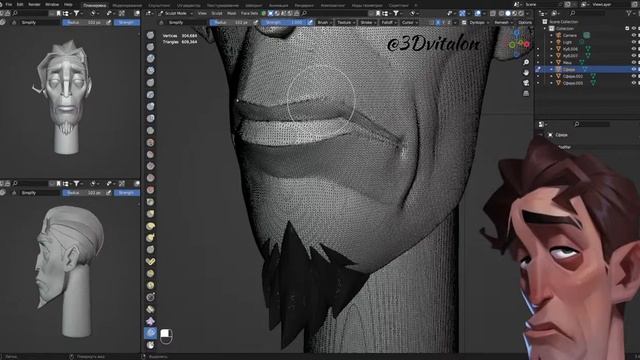This screenshot has height=360, width=640.
Task: Toggle the camera view gizmo
Action: [526, 83]
